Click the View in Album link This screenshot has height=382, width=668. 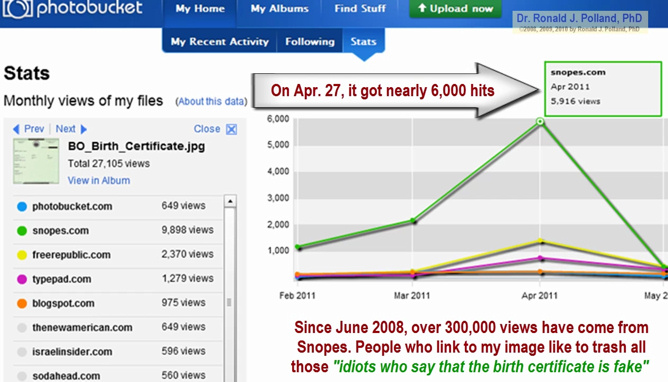pos(99,181)
